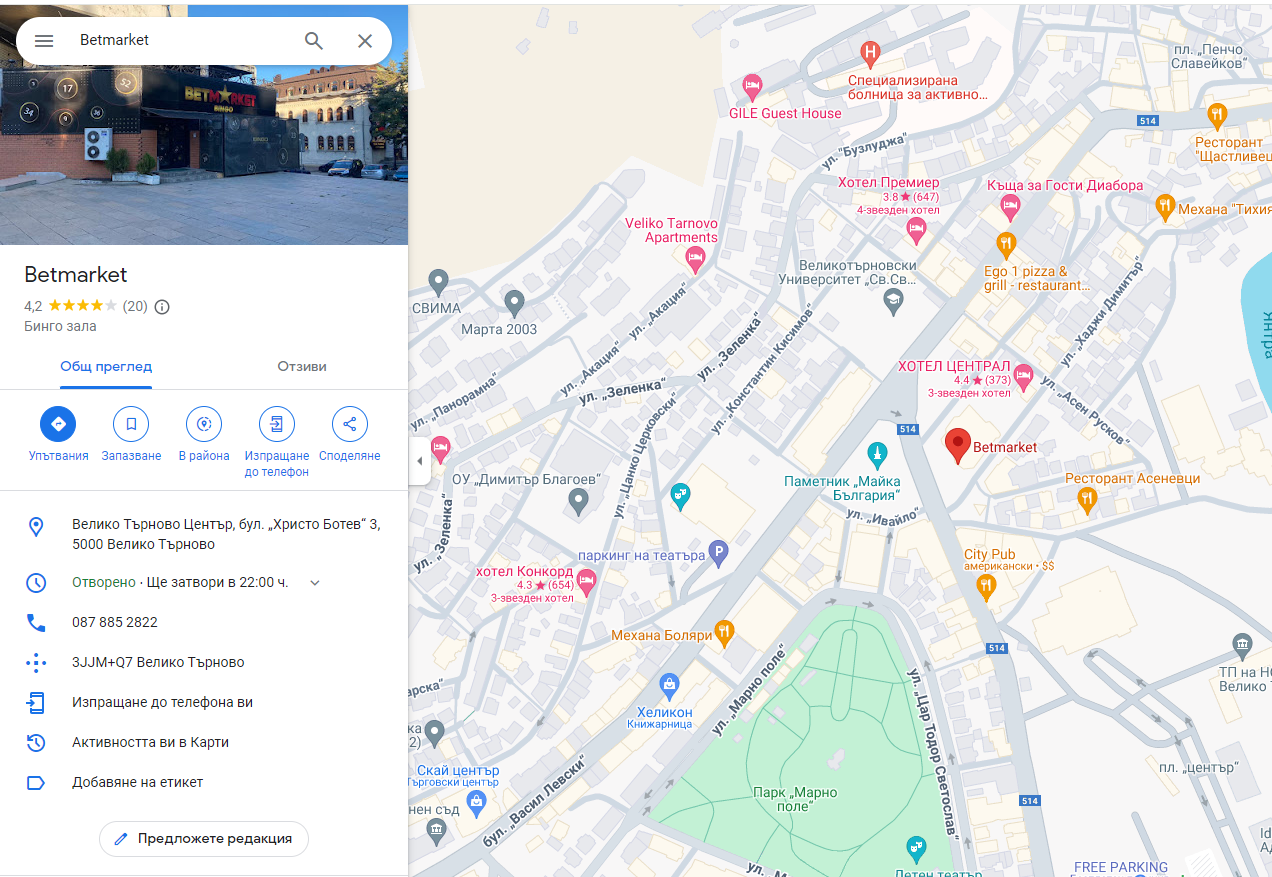Click the search magnifier icon
This screenshot has height=877, width=1272.
pos(314,41)
